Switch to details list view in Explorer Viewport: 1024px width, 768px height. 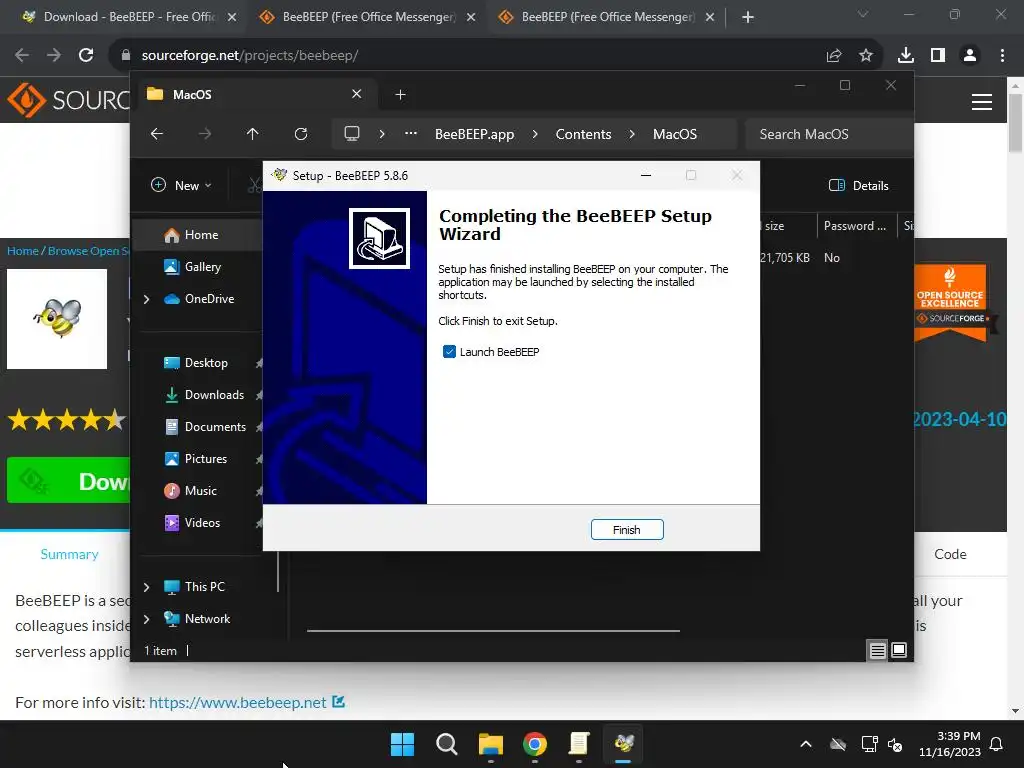point(877,650)
